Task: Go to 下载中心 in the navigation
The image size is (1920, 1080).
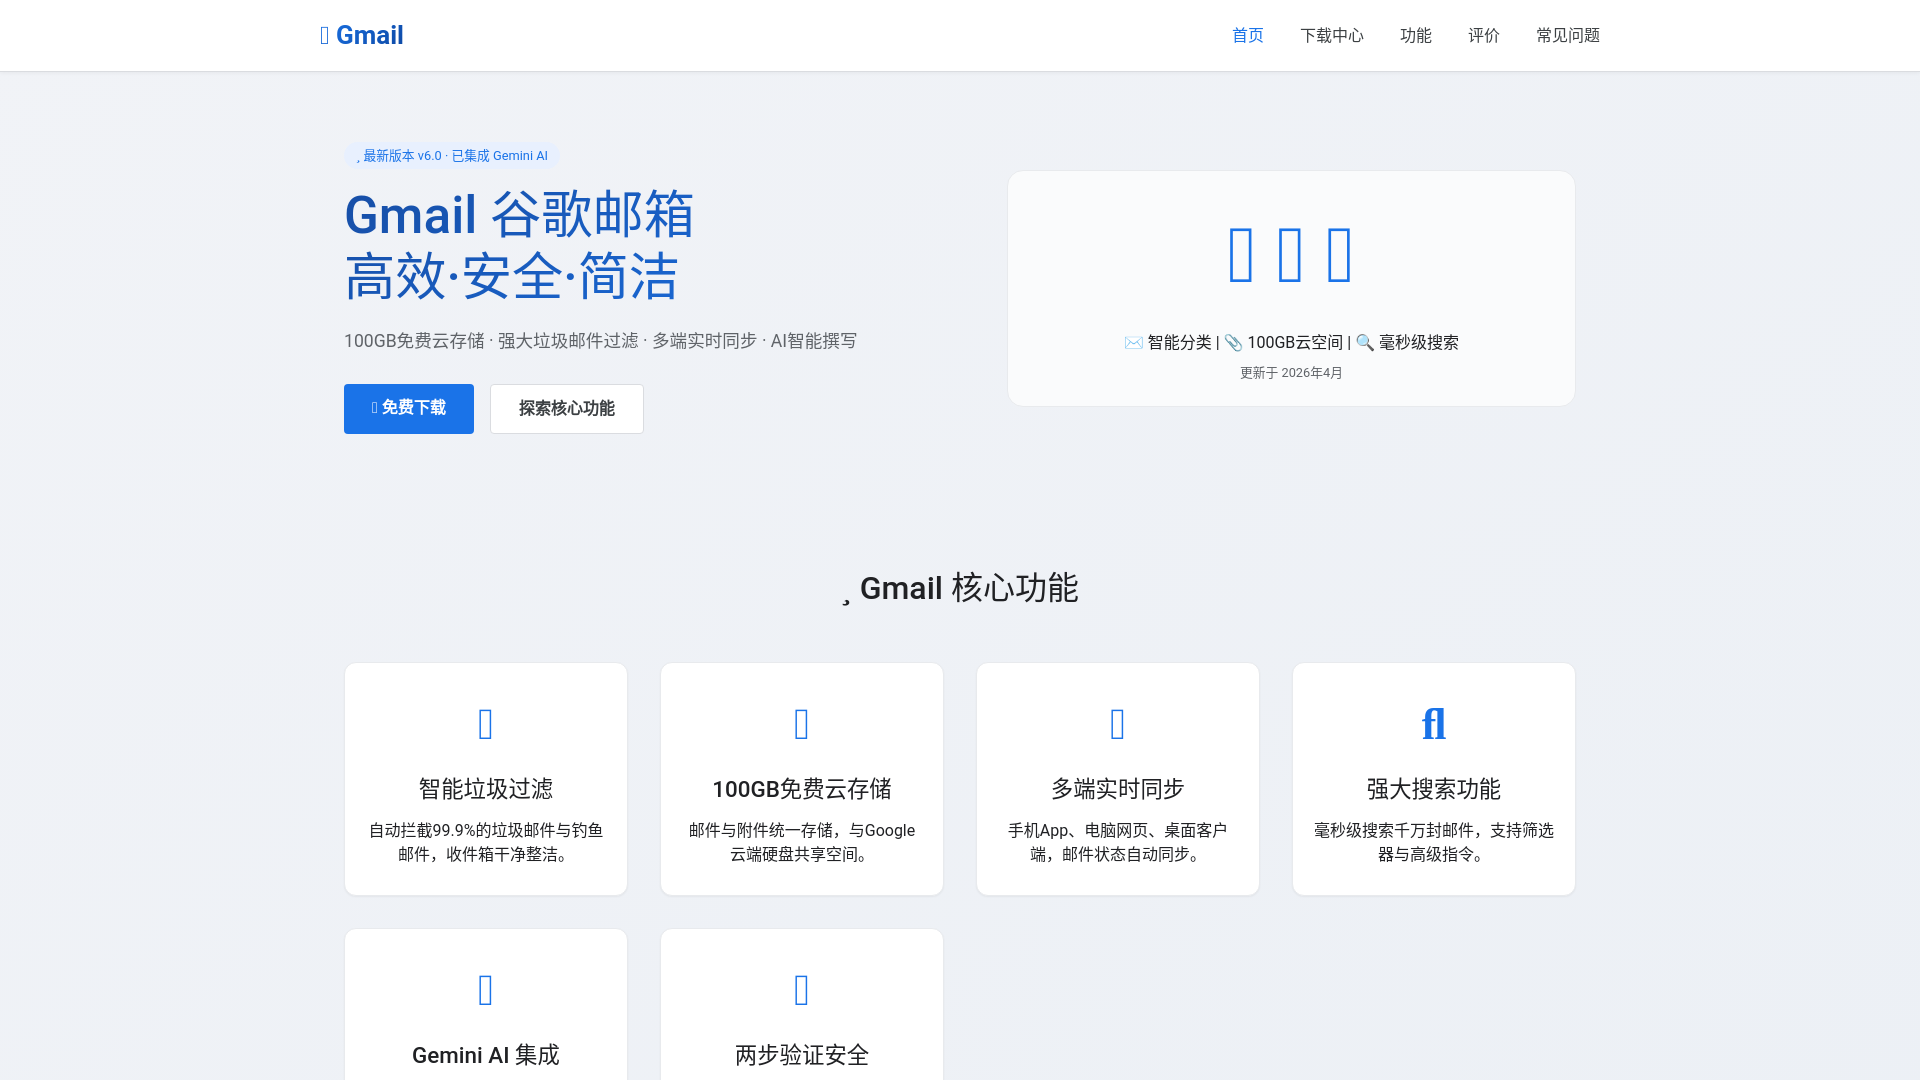Action: pyautogui.click(x=1331, y=35)
